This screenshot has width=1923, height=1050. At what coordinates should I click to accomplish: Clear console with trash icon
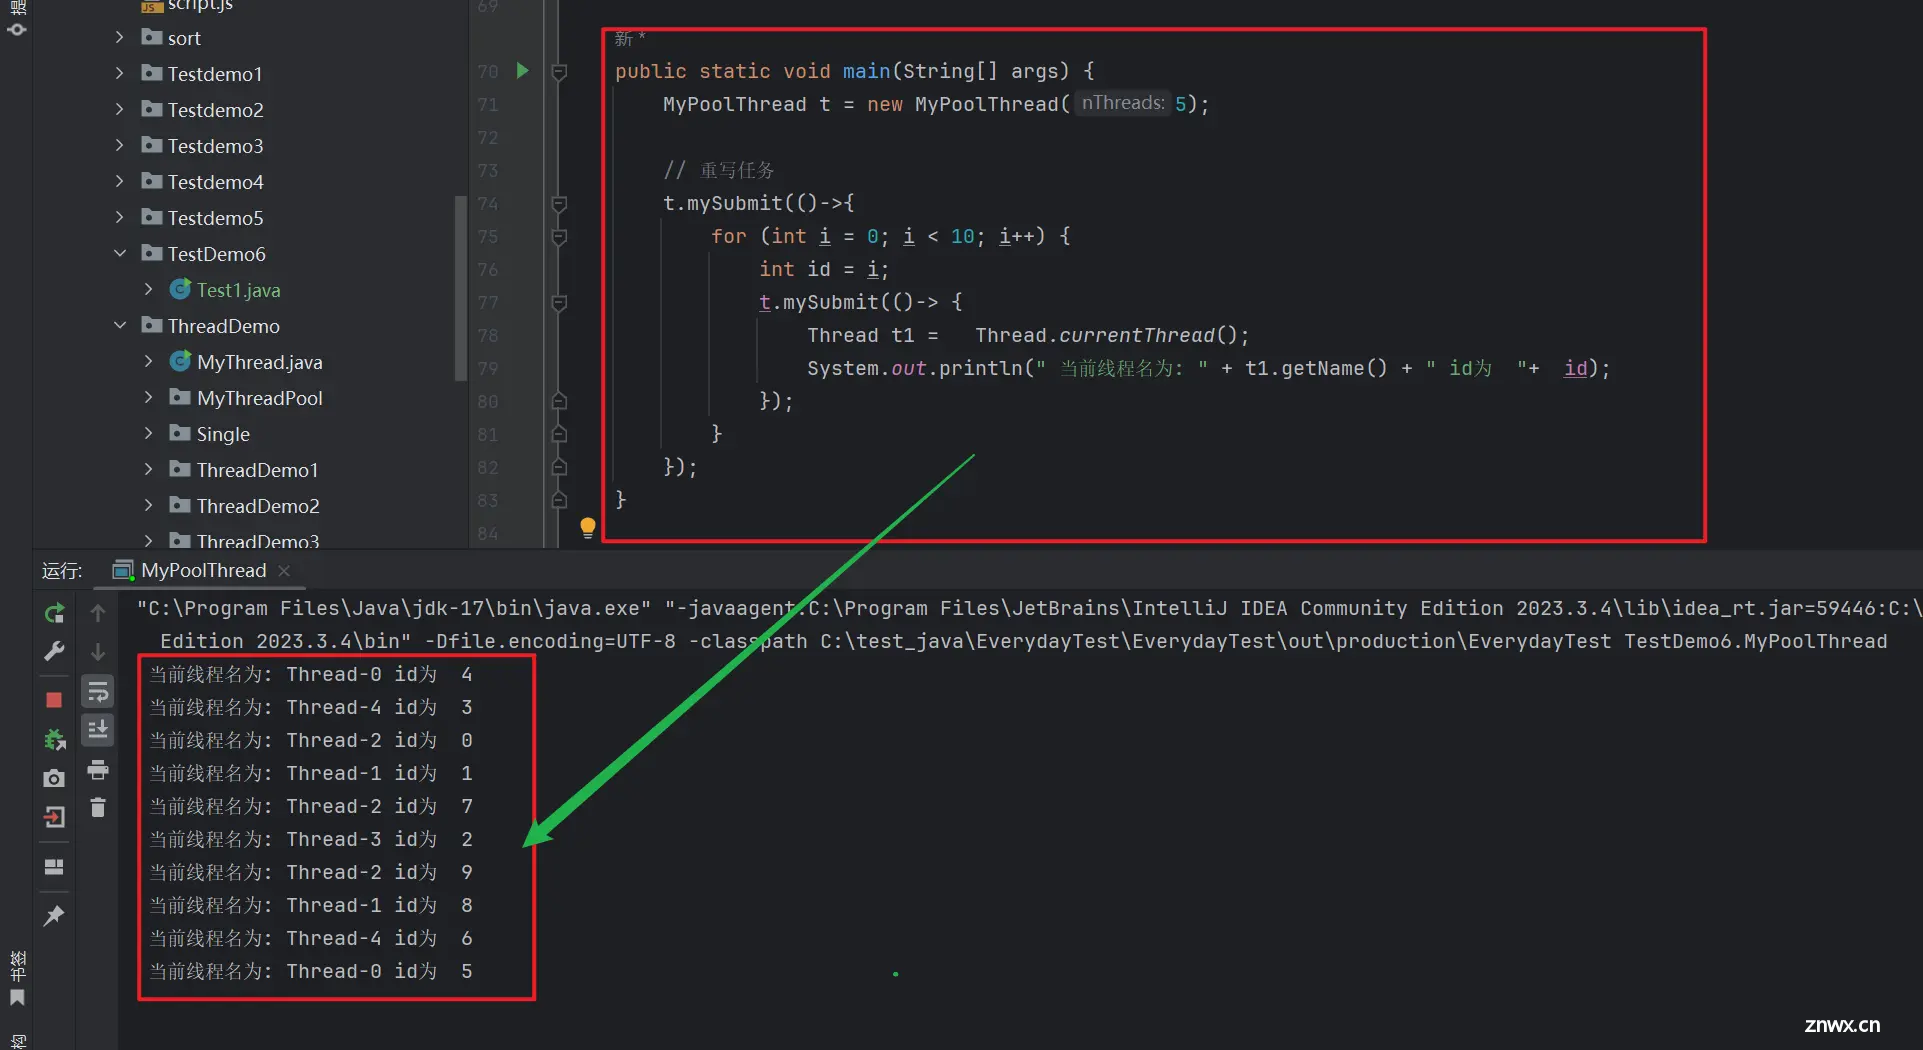point(98,807)
